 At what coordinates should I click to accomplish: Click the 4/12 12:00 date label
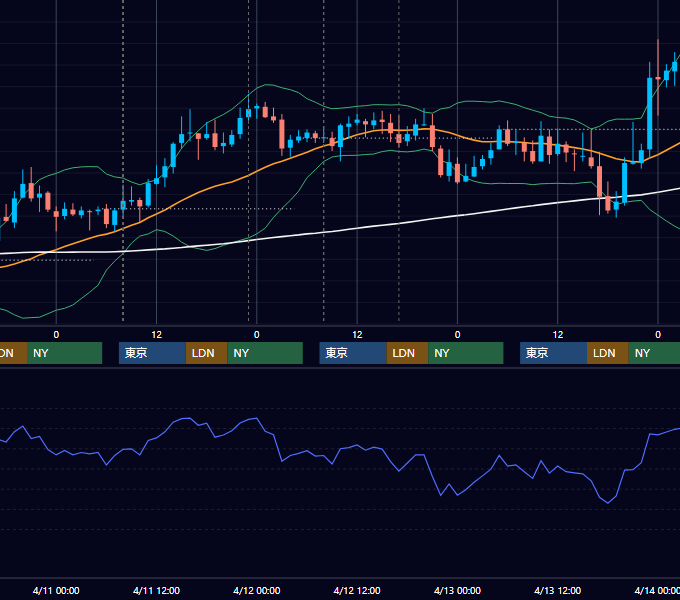pos(357,590)
